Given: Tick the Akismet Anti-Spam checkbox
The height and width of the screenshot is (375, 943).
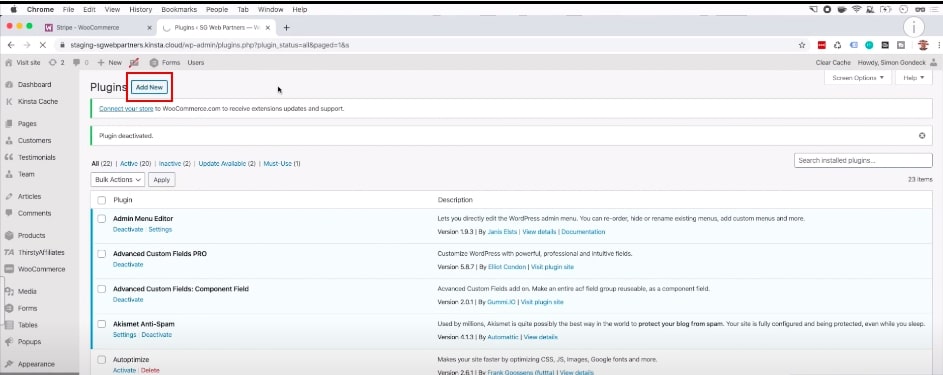Looking at the screenshot, I should tap(102, 324).
